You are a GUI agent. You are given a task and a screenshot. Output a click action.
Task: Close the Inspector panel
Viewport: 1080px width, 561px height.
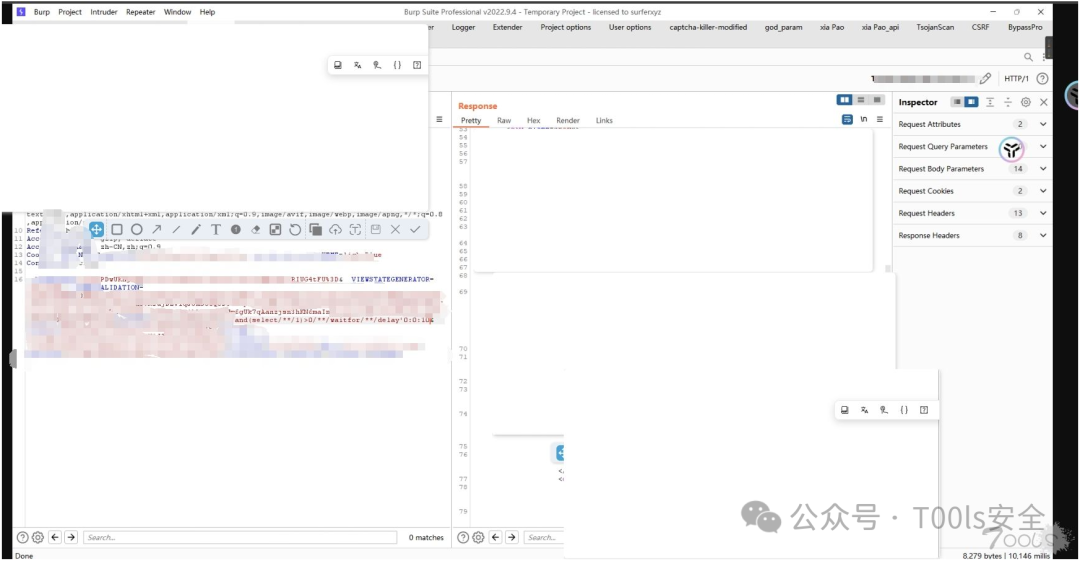[1043, 102]
